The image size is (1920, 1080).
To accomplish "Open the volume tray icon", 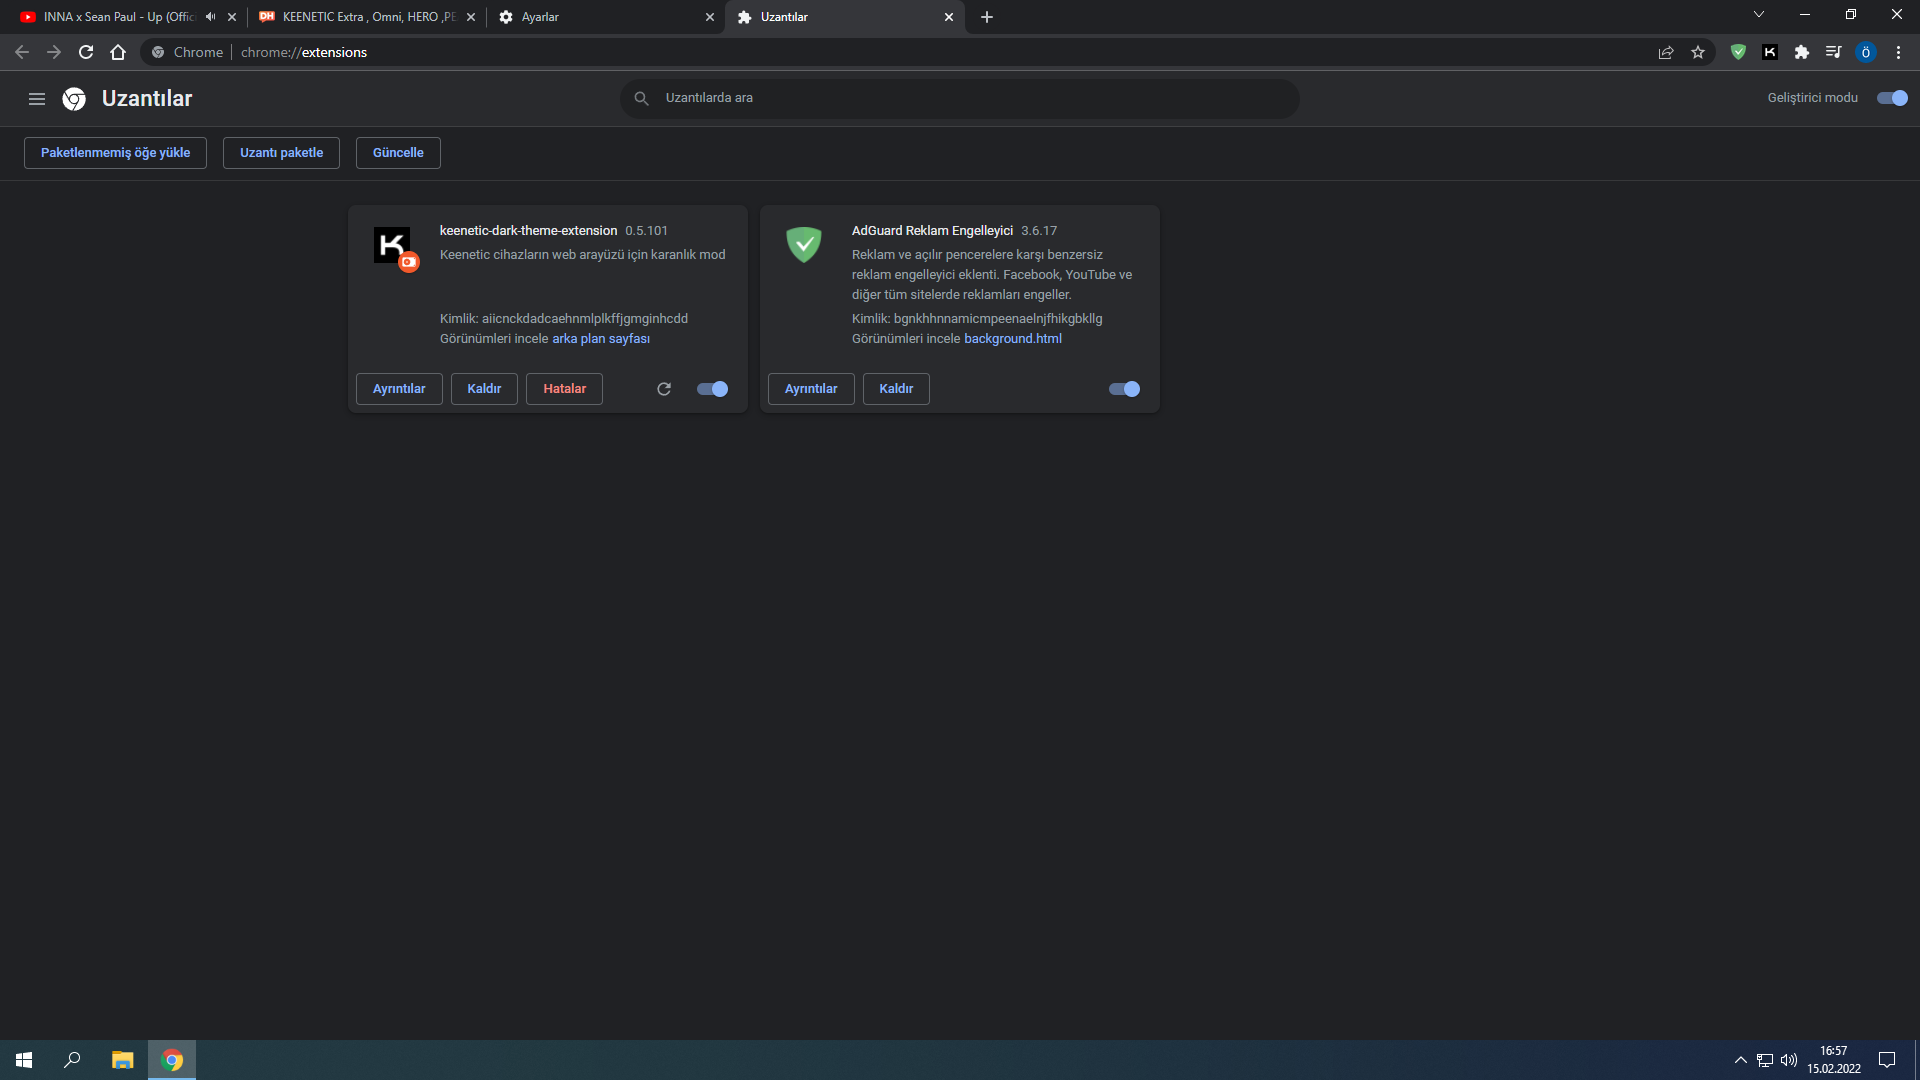I will click(1789, 1060).
